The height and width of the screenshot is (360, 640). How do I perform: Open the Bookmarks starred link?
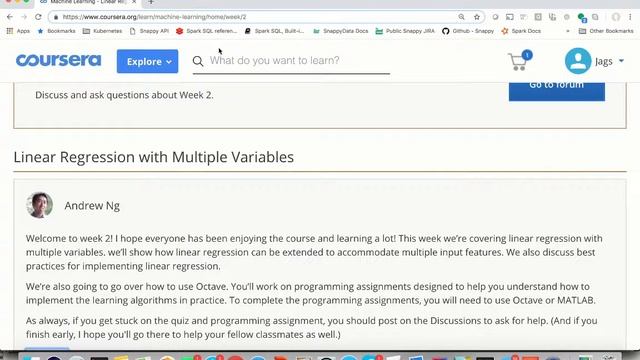pos(56,31)
